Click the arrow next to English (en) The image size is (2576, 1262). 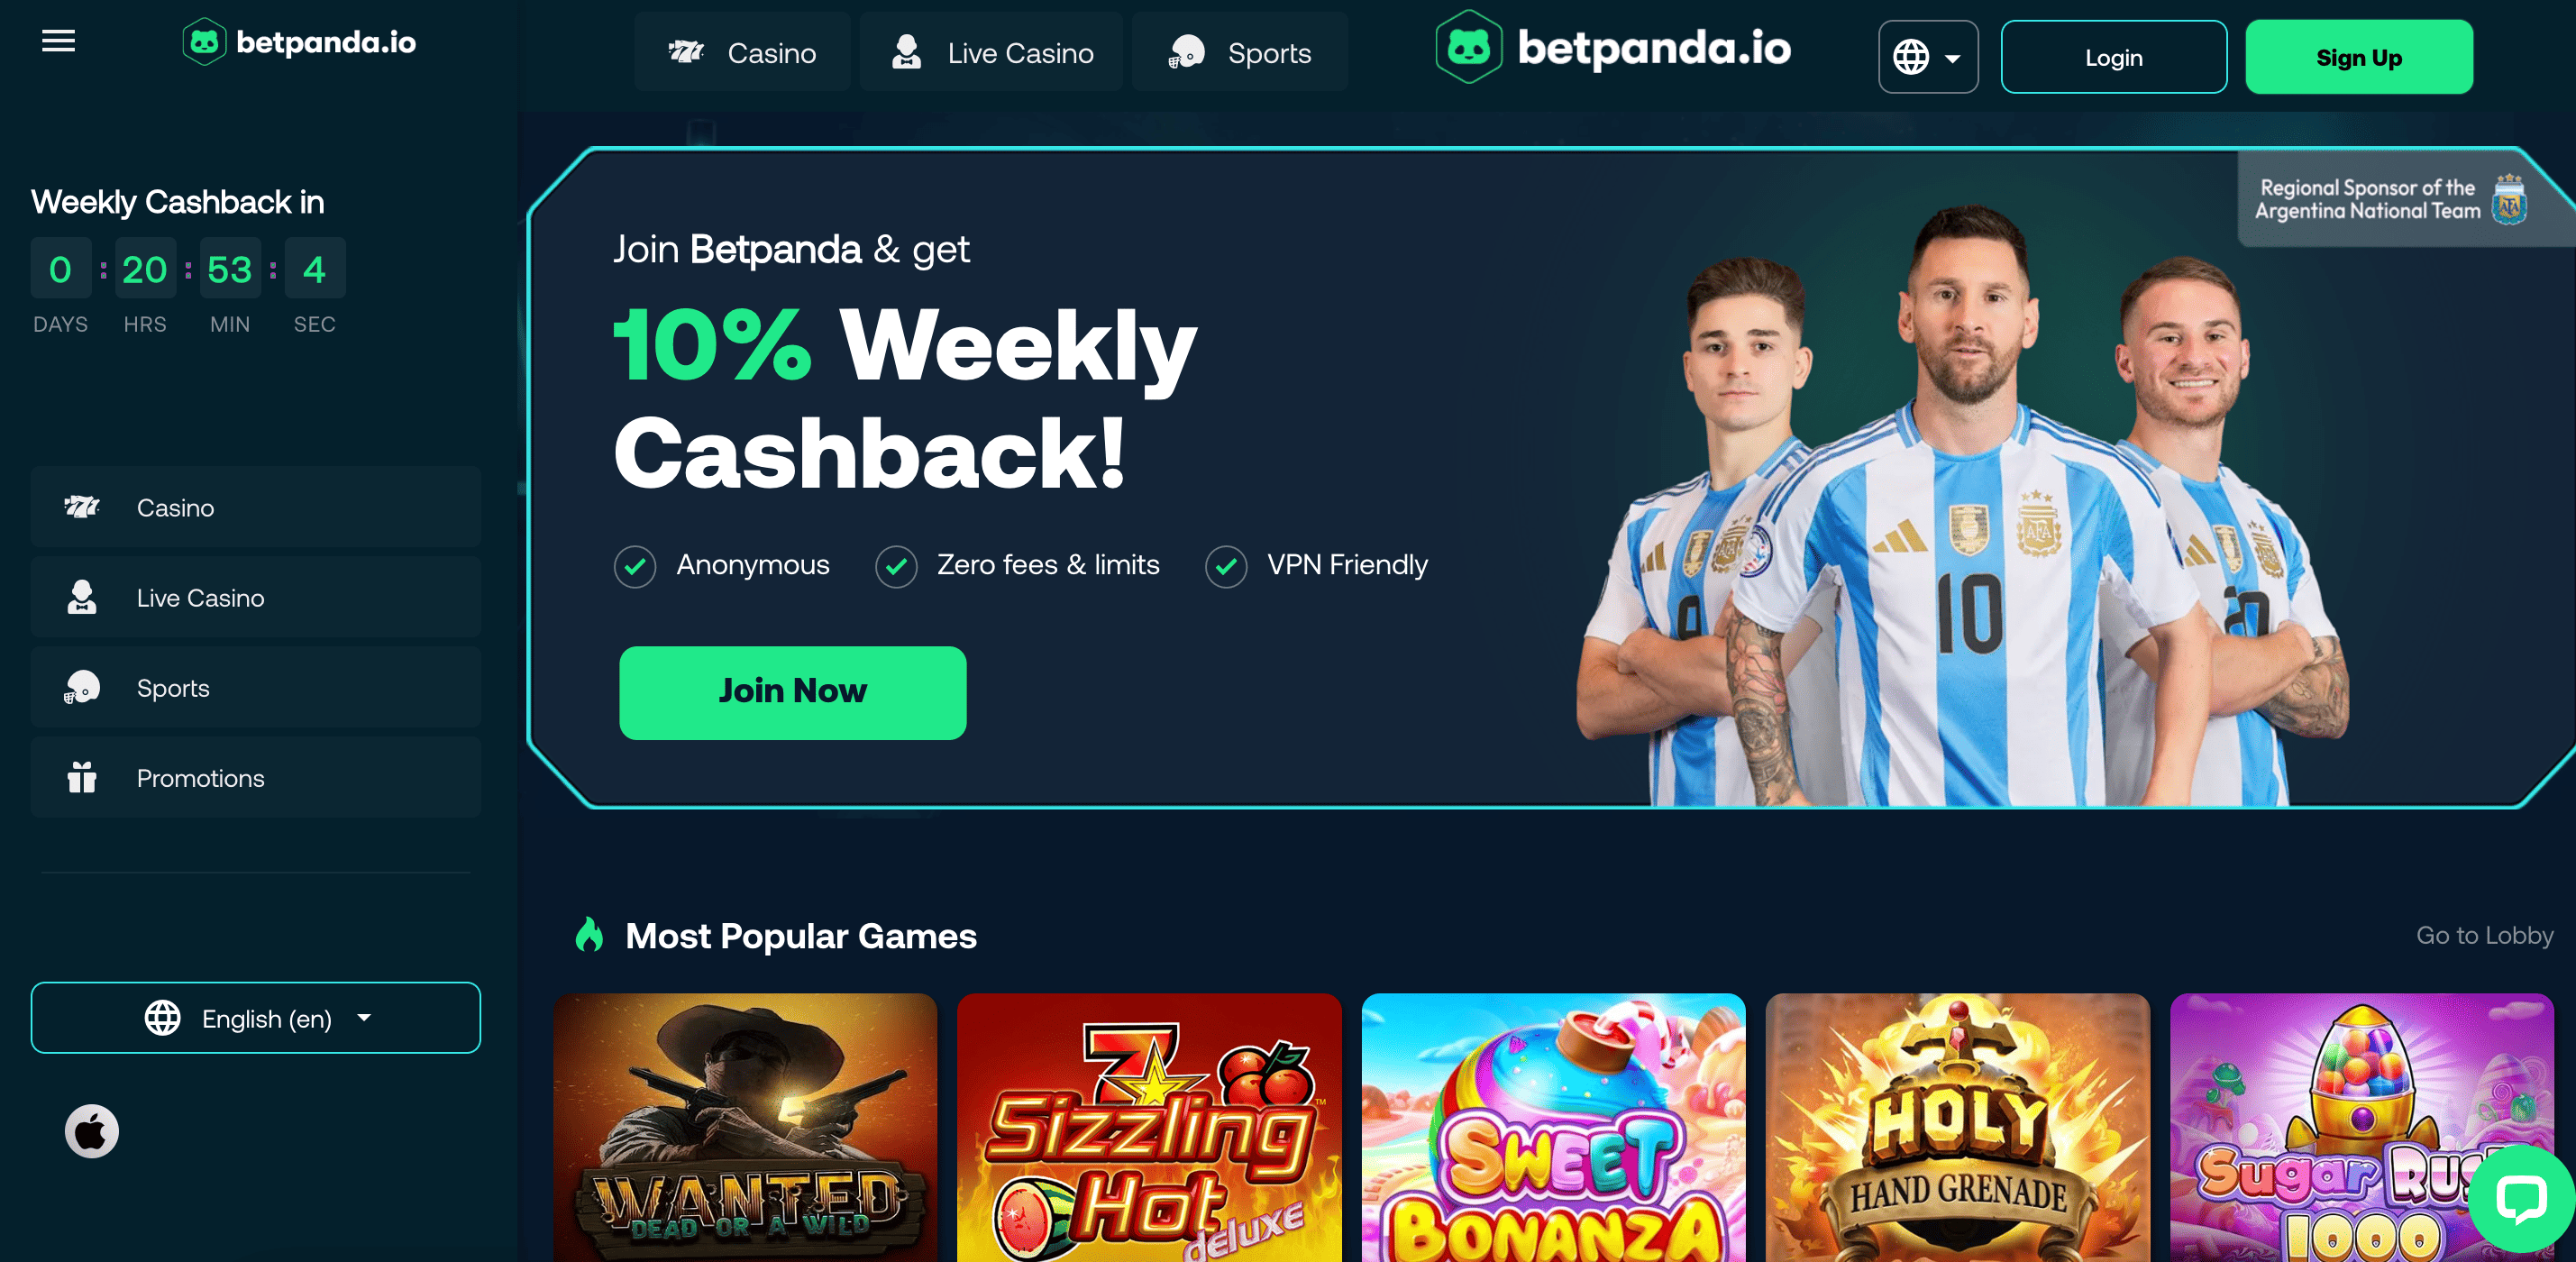(364, 1017)
